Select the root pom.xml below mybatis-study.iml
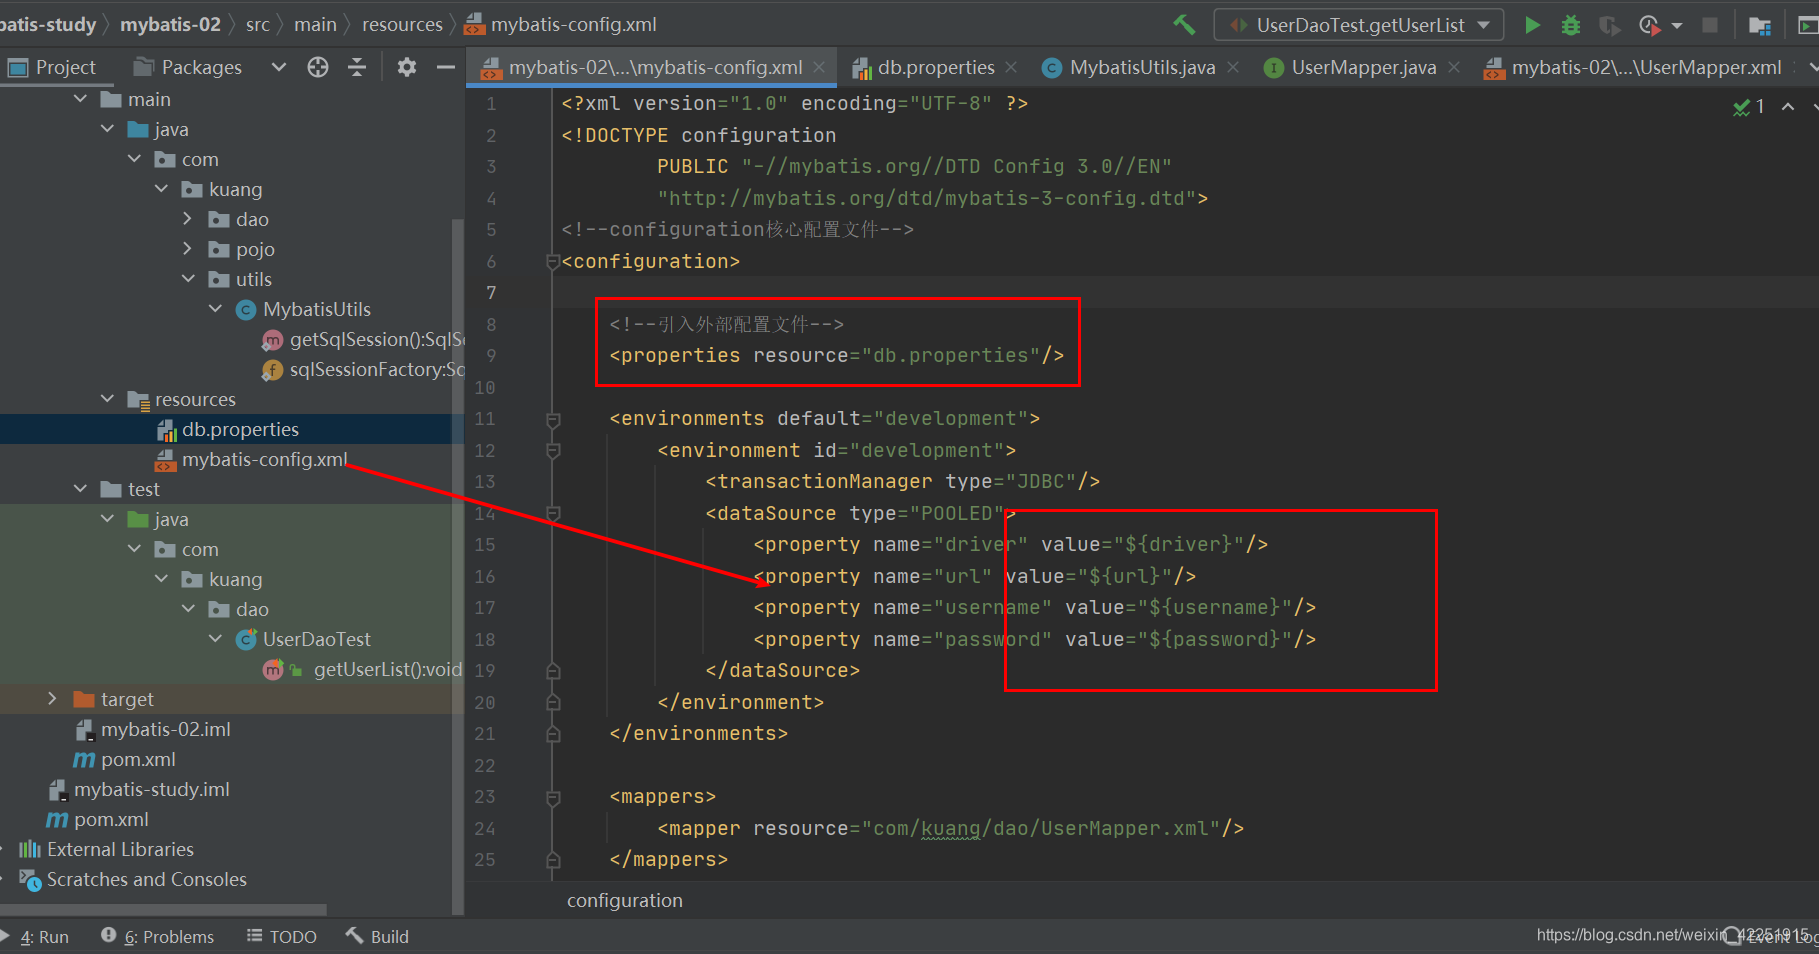 pyautogui.click(x=110, y=819)
